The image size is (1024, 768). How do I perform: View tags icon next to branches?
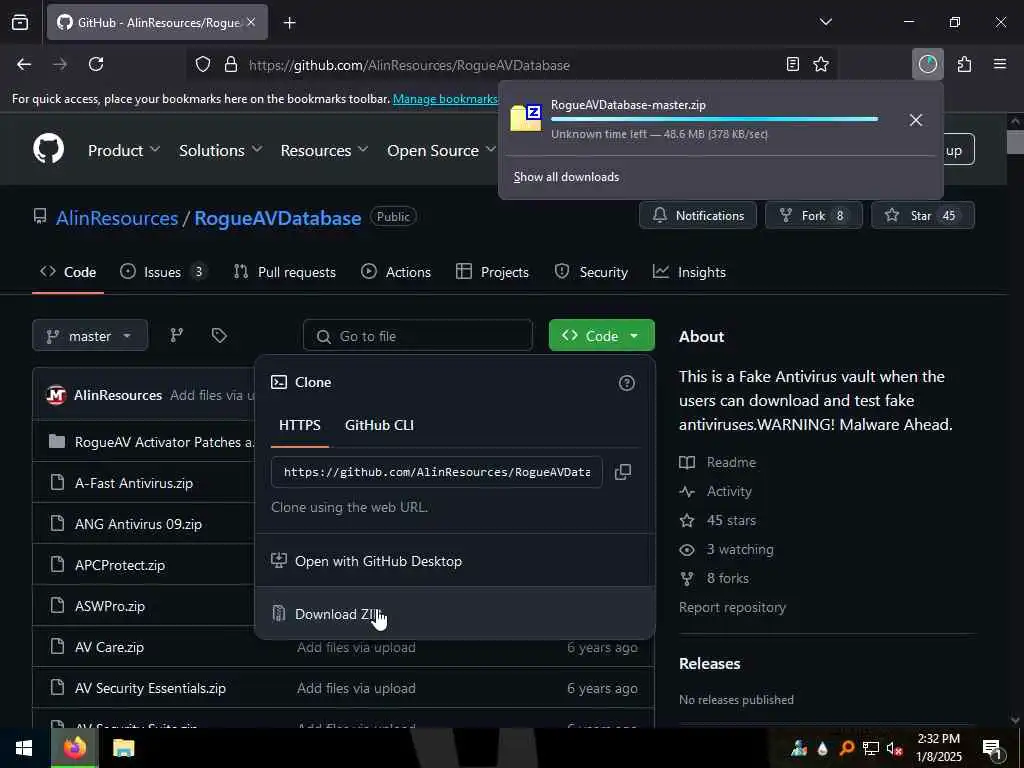pos(219,336)
